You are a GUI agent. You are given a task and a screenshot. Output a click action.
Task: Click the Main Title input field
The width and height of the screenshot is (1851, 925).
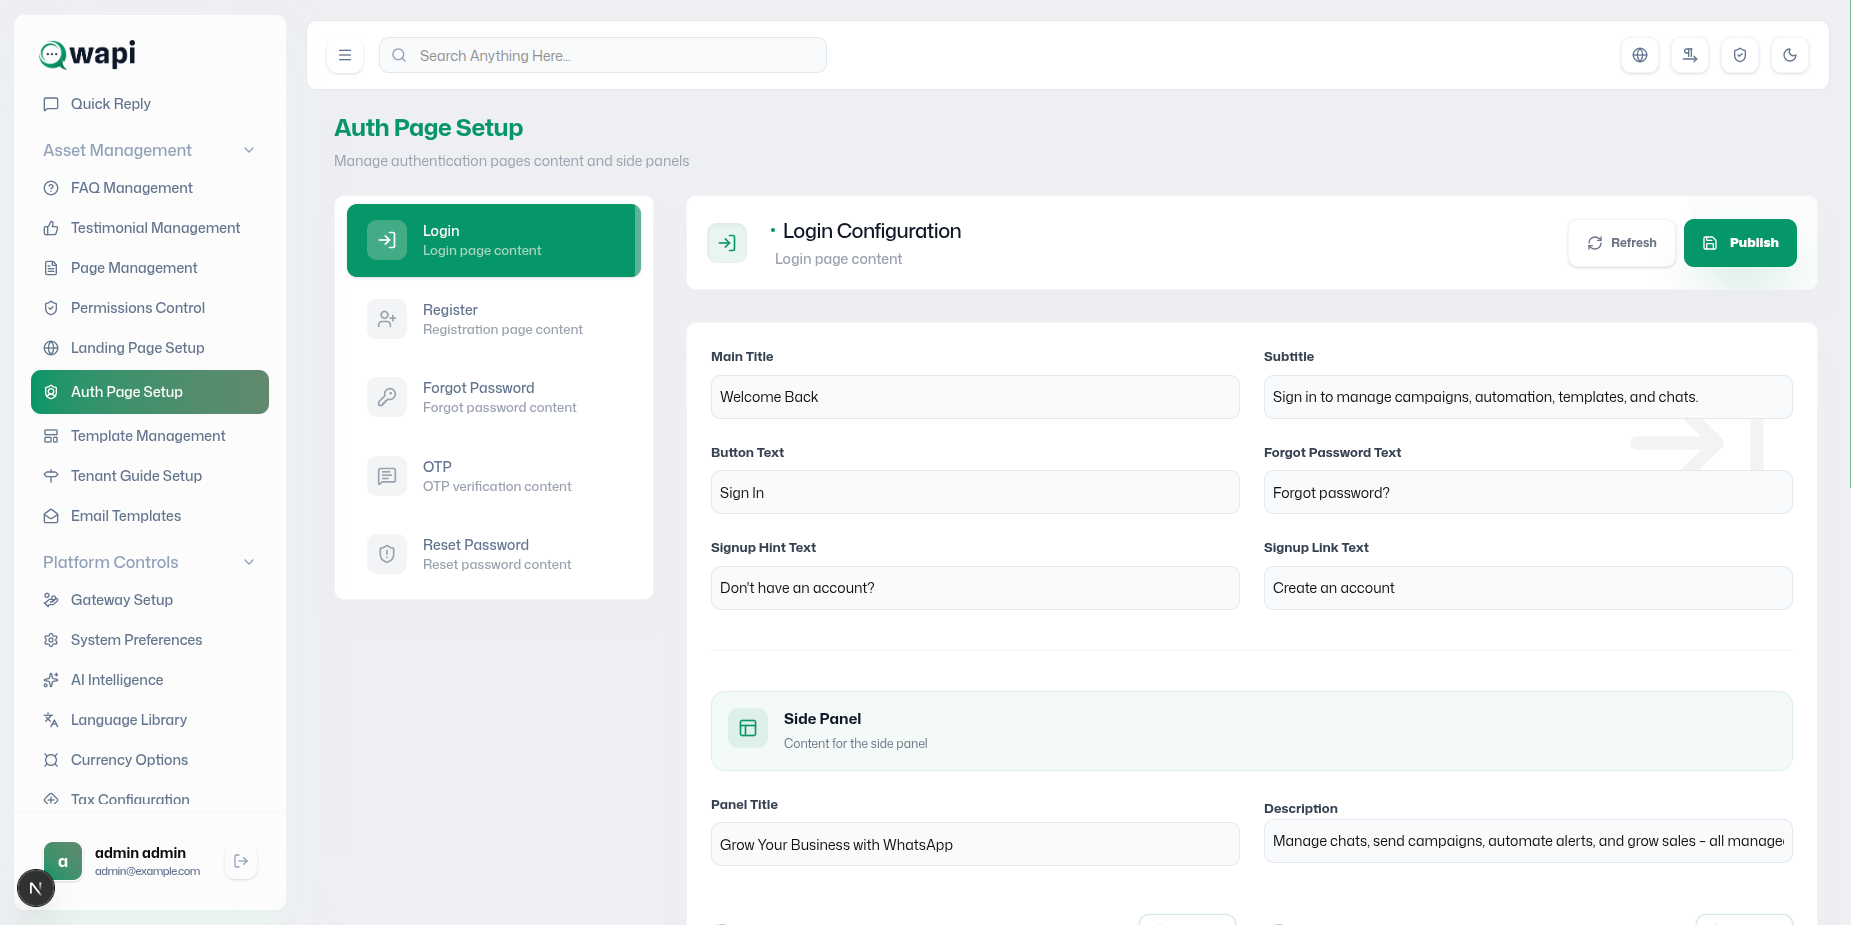[x=975, y=397]
